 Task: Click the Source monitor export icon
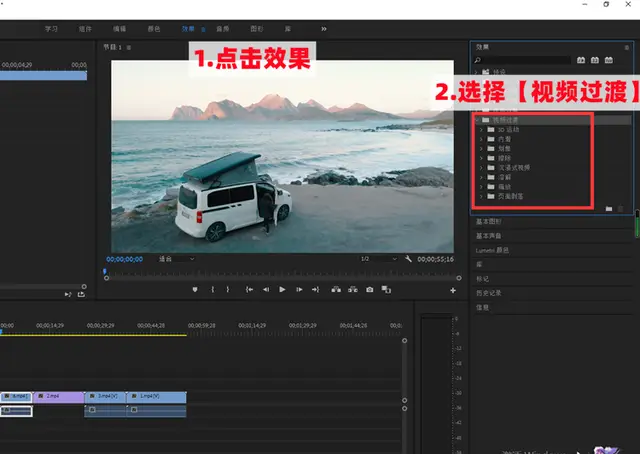click(x=81, y=294)
